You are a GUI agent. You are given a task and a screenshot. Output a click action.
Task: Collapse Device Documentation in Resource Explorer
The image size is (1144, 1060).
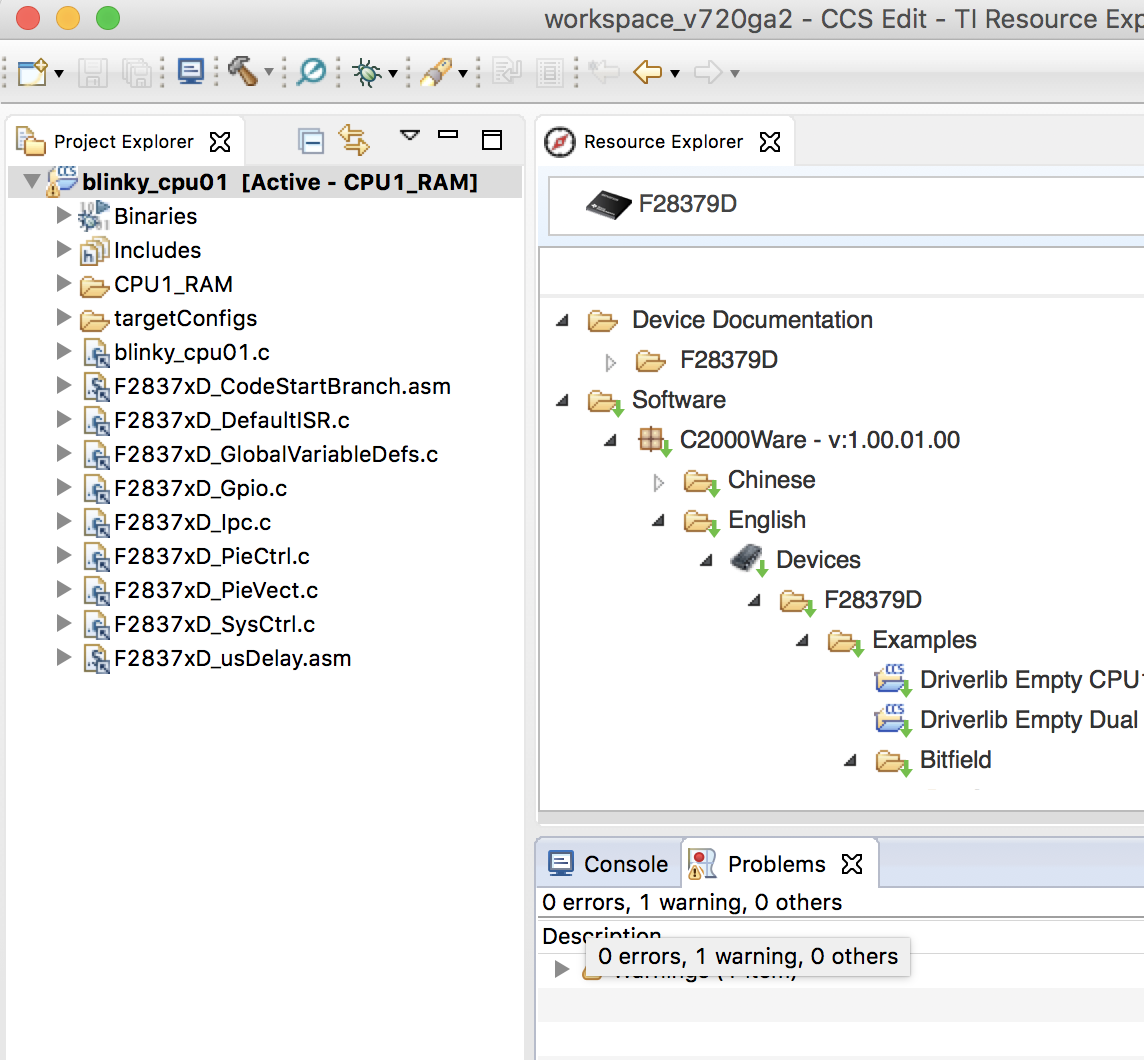[x=562, y=320]
